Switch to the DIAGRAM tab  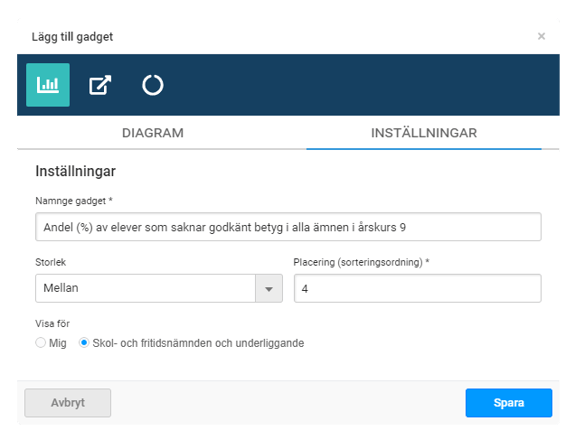click(153, 133)
